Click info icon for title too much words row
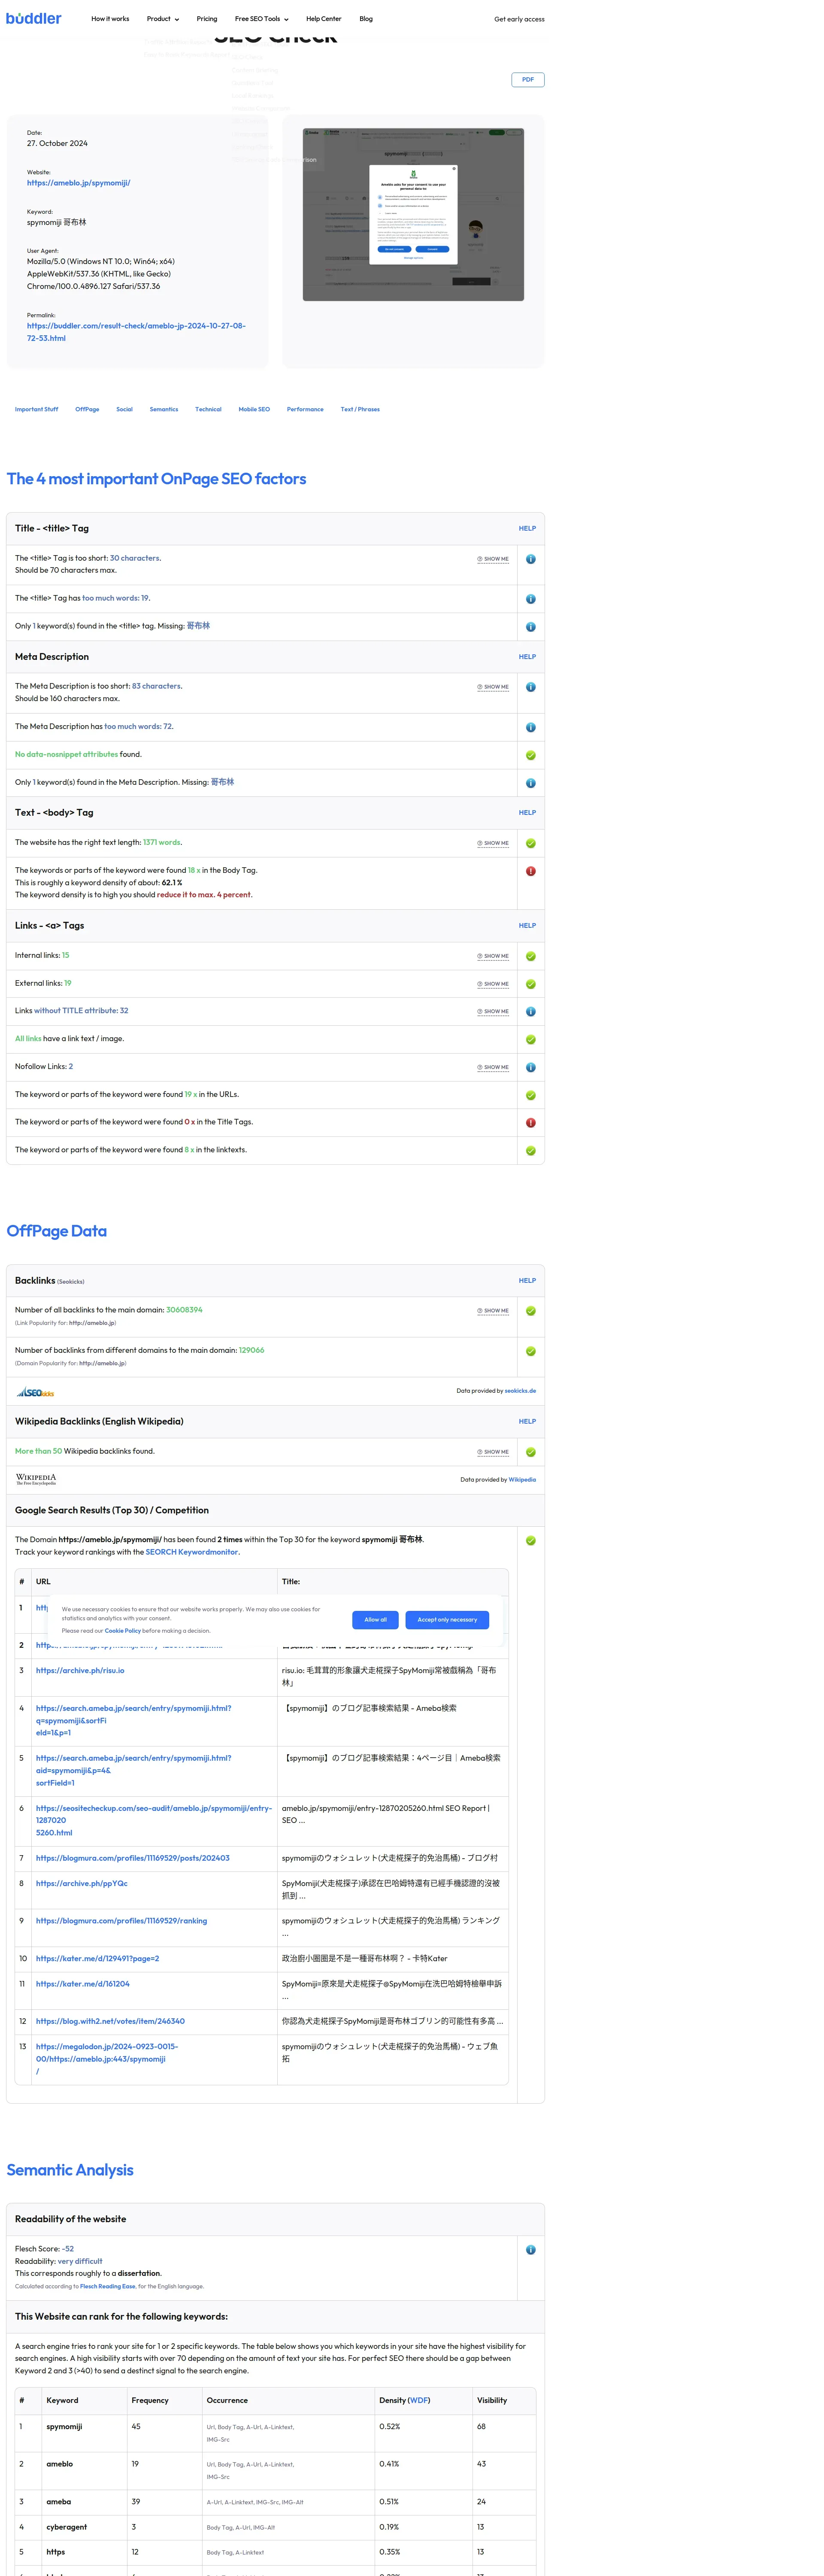 tap(530, 599)
